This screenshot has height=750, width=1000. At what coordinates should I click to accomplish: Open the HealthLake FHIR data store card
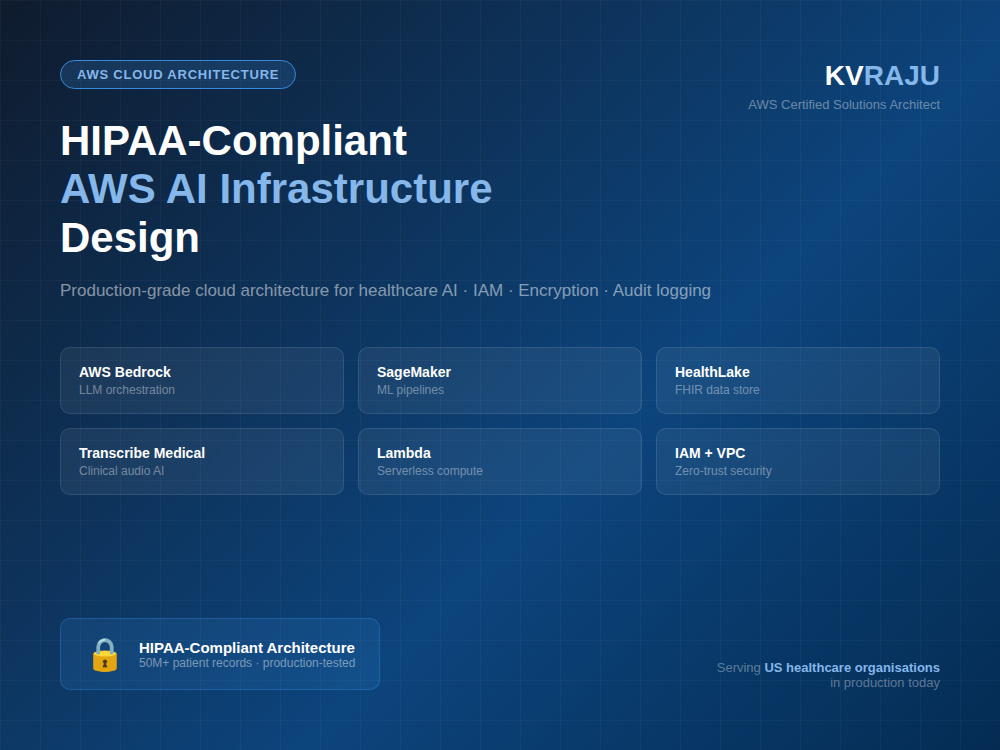tap(798, 381)
